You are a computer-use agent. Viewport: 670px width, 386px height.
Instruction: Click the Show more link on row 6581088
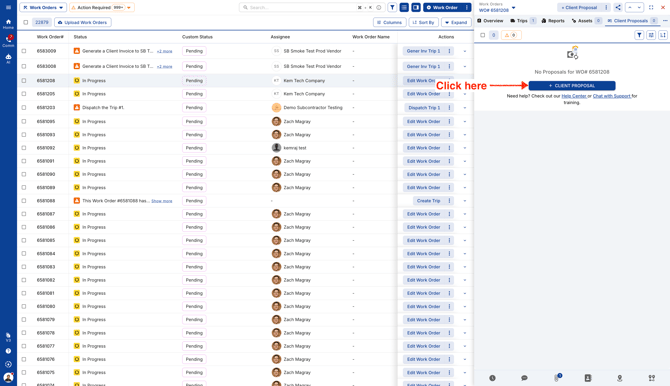tap(162, 201)
